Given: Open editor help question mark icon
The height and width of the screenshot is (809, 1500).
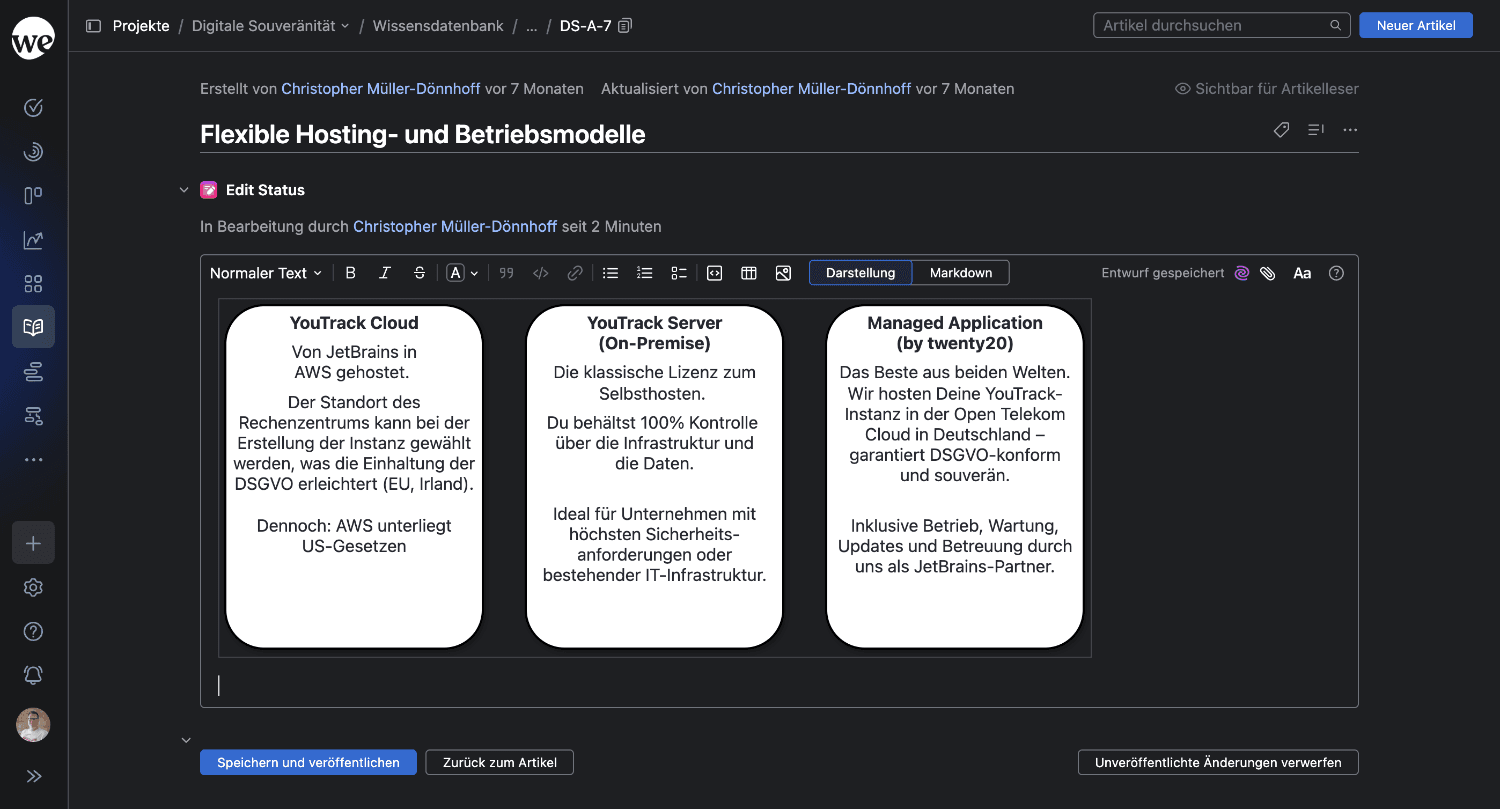Looking at the screenshot, I should (x=1336, y=273).
